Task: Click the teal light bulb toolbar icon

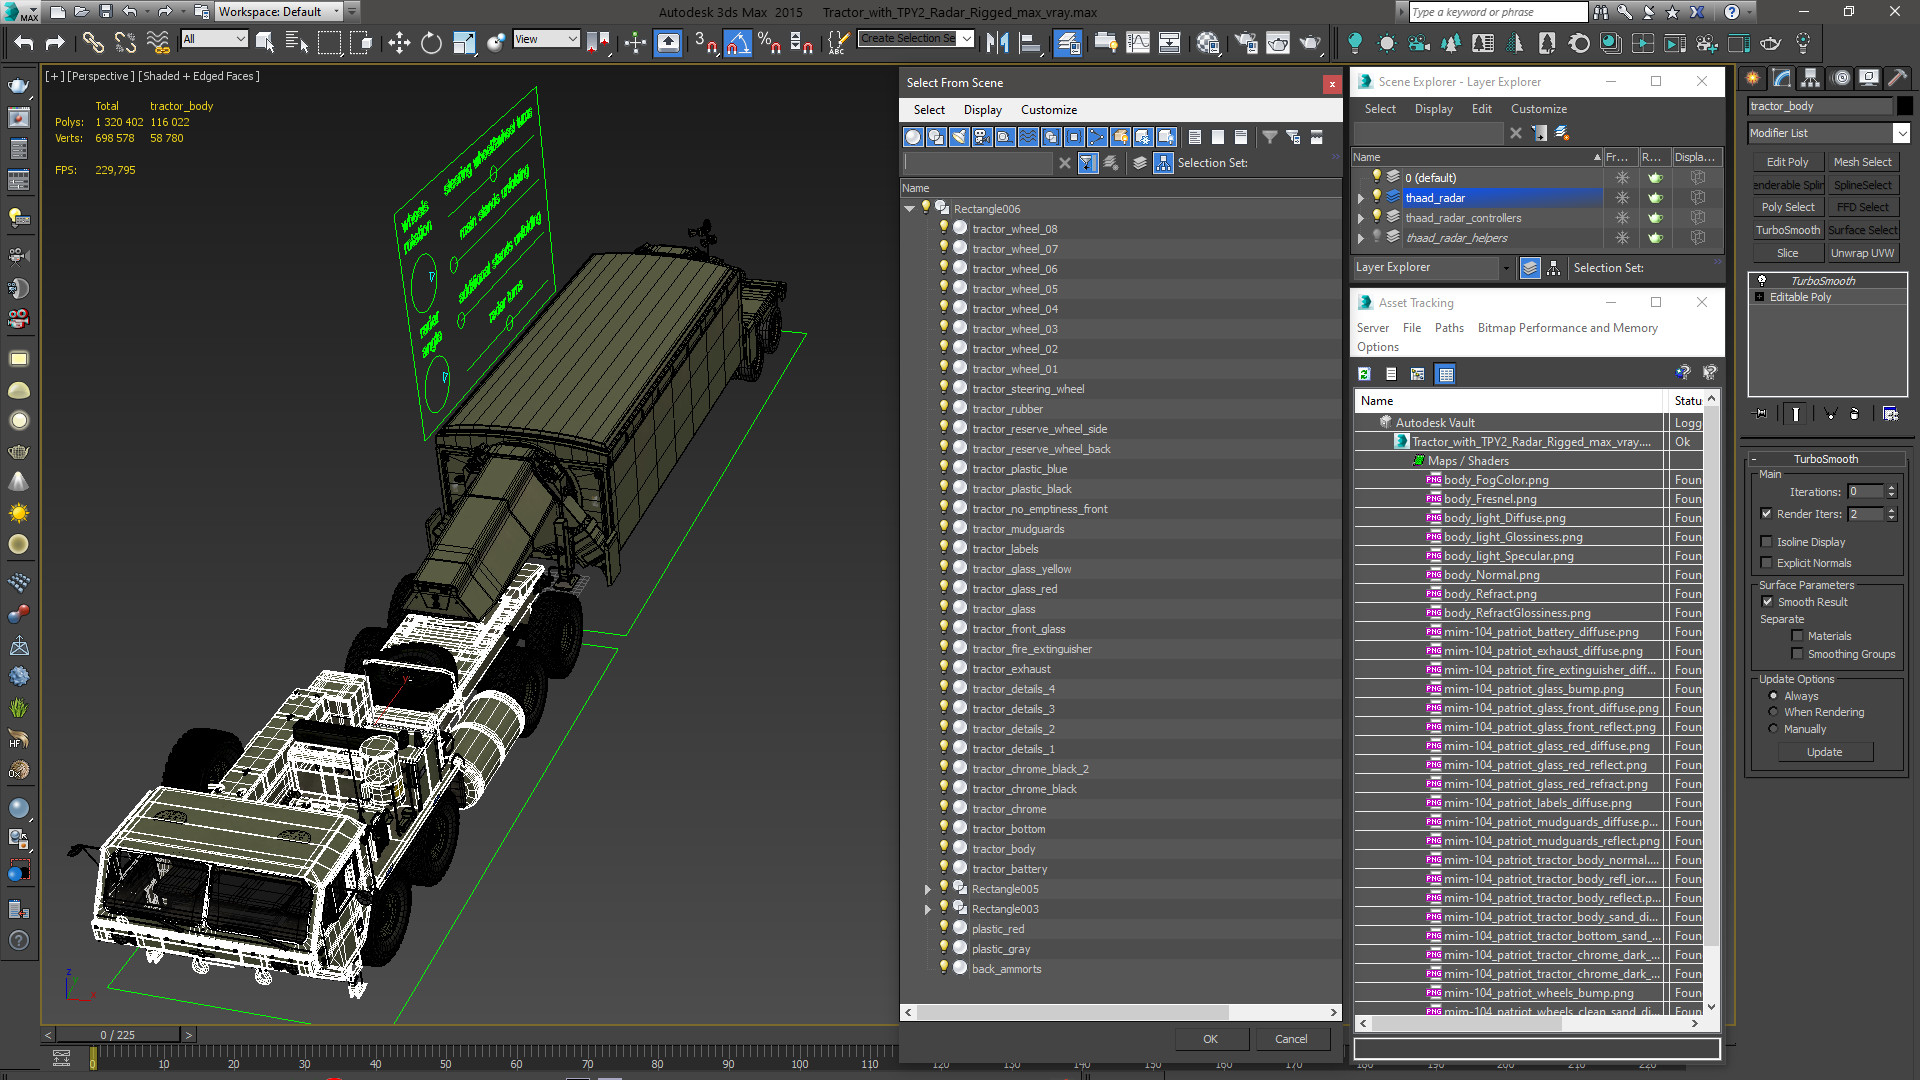Action: (x=1355, y=43)
